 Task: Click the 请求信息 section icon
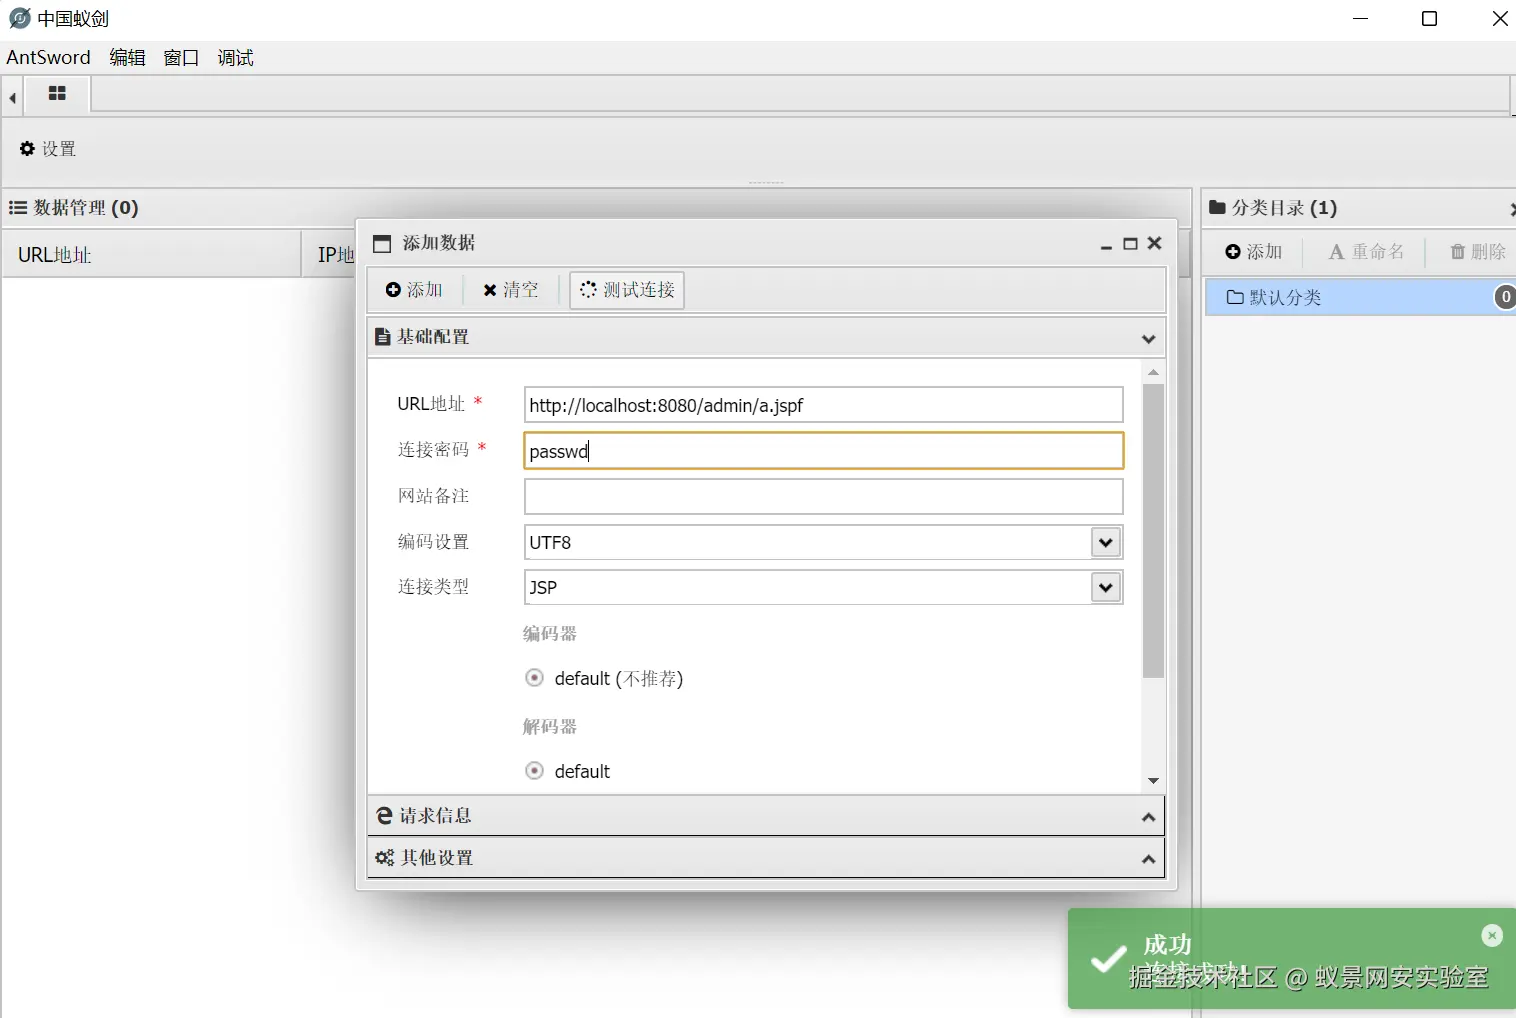click(x=384, y=816)
